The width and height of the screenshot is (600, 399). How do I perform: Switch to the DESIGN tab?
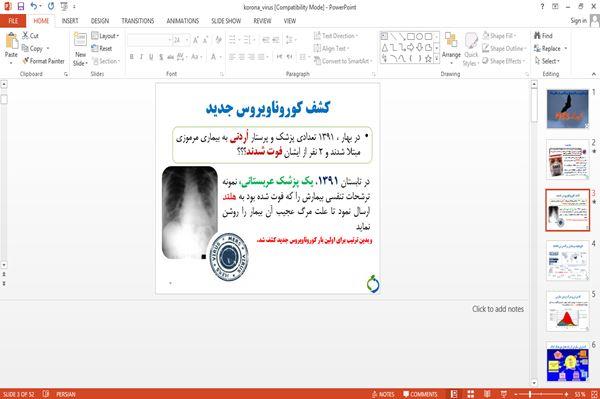(100, 21)
